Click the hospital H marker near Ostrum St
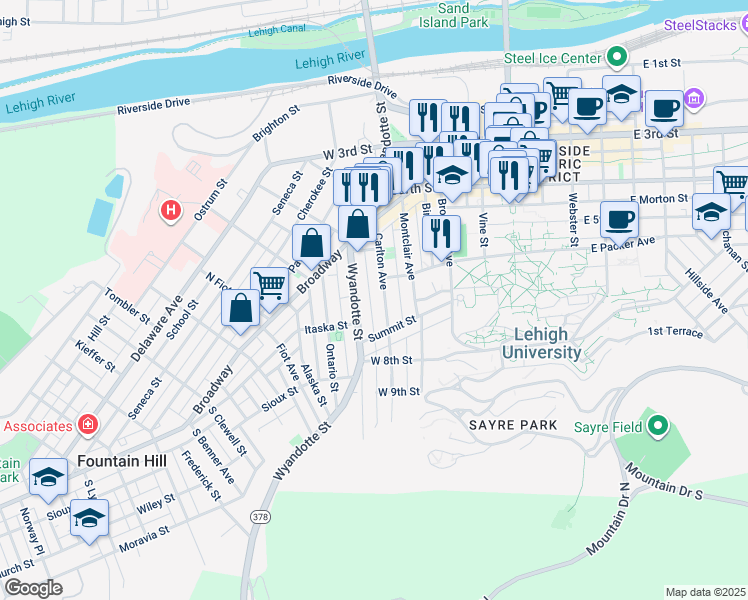This screenshot has width=748, height=600. tap(171, 211)
